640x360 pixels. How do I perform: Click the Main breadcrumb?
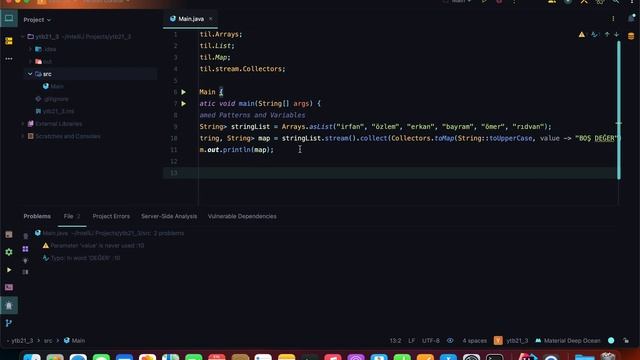[74, 340]
